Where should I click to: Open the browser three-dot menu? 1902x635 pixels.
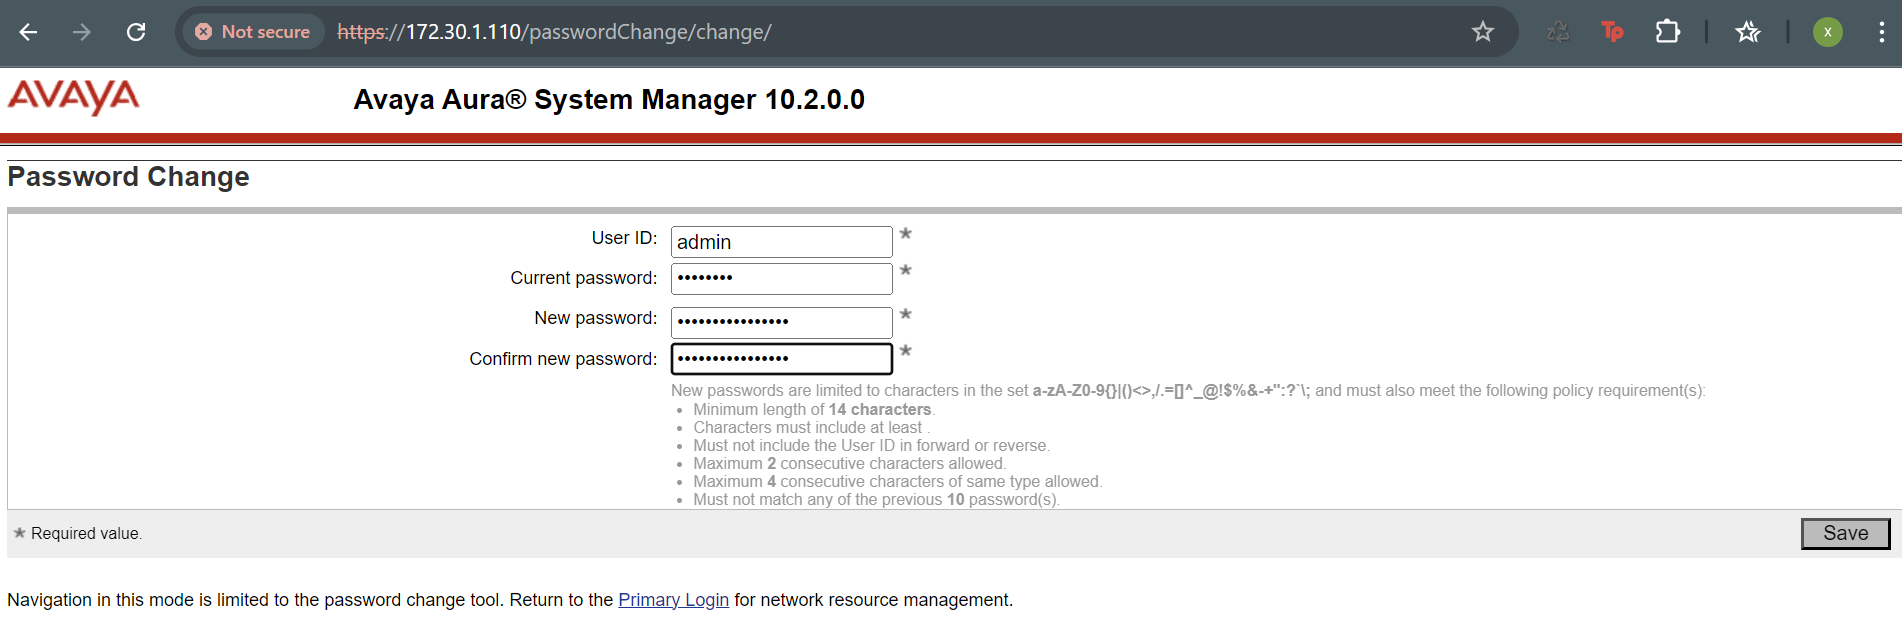pos(1881,32)
